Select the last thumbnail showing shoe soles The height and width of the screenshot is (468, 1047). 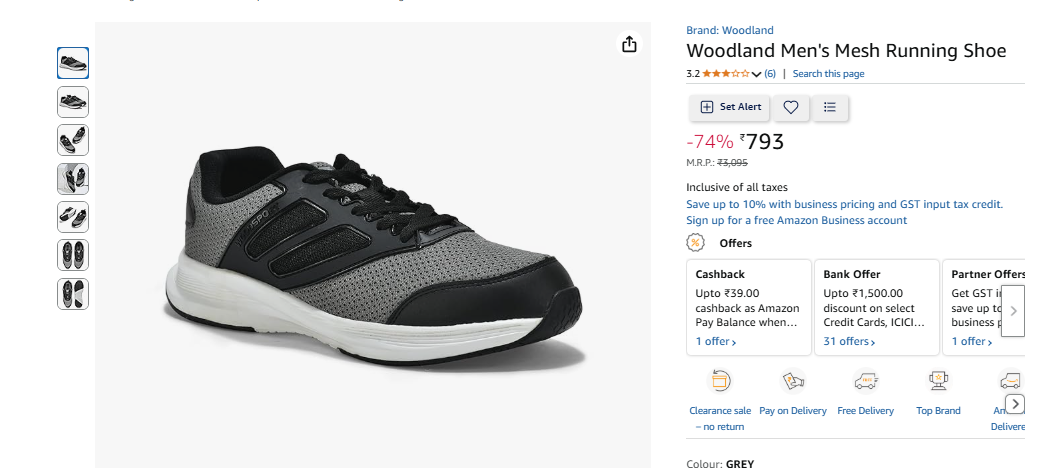click(73, 294)
